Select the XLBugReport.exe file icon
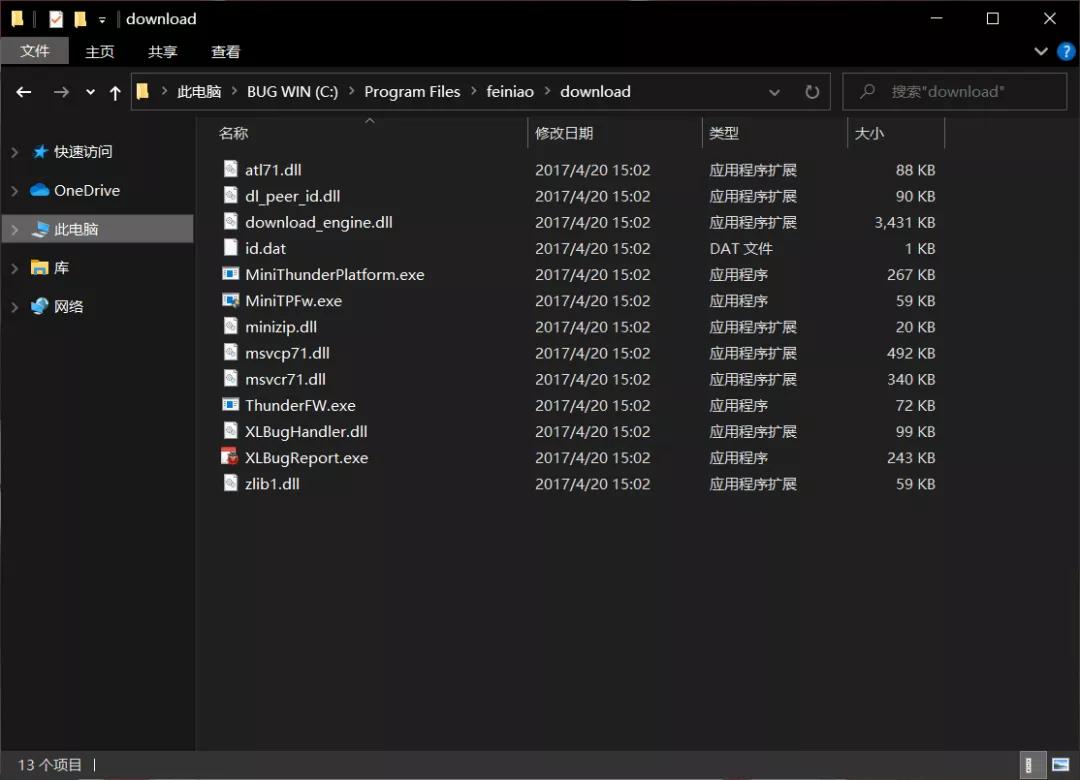The width and height of the screenshot is (1080, 780). [228, 457]
